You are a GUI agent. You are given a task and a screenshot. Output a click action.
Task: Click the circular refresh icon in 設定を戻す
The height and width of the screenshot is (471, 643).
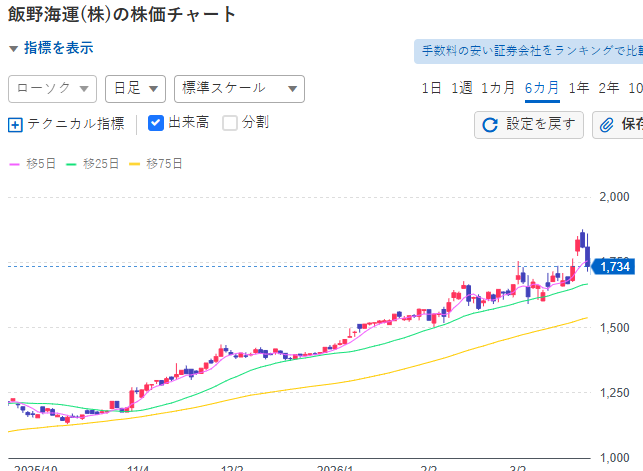click(490, 125)
